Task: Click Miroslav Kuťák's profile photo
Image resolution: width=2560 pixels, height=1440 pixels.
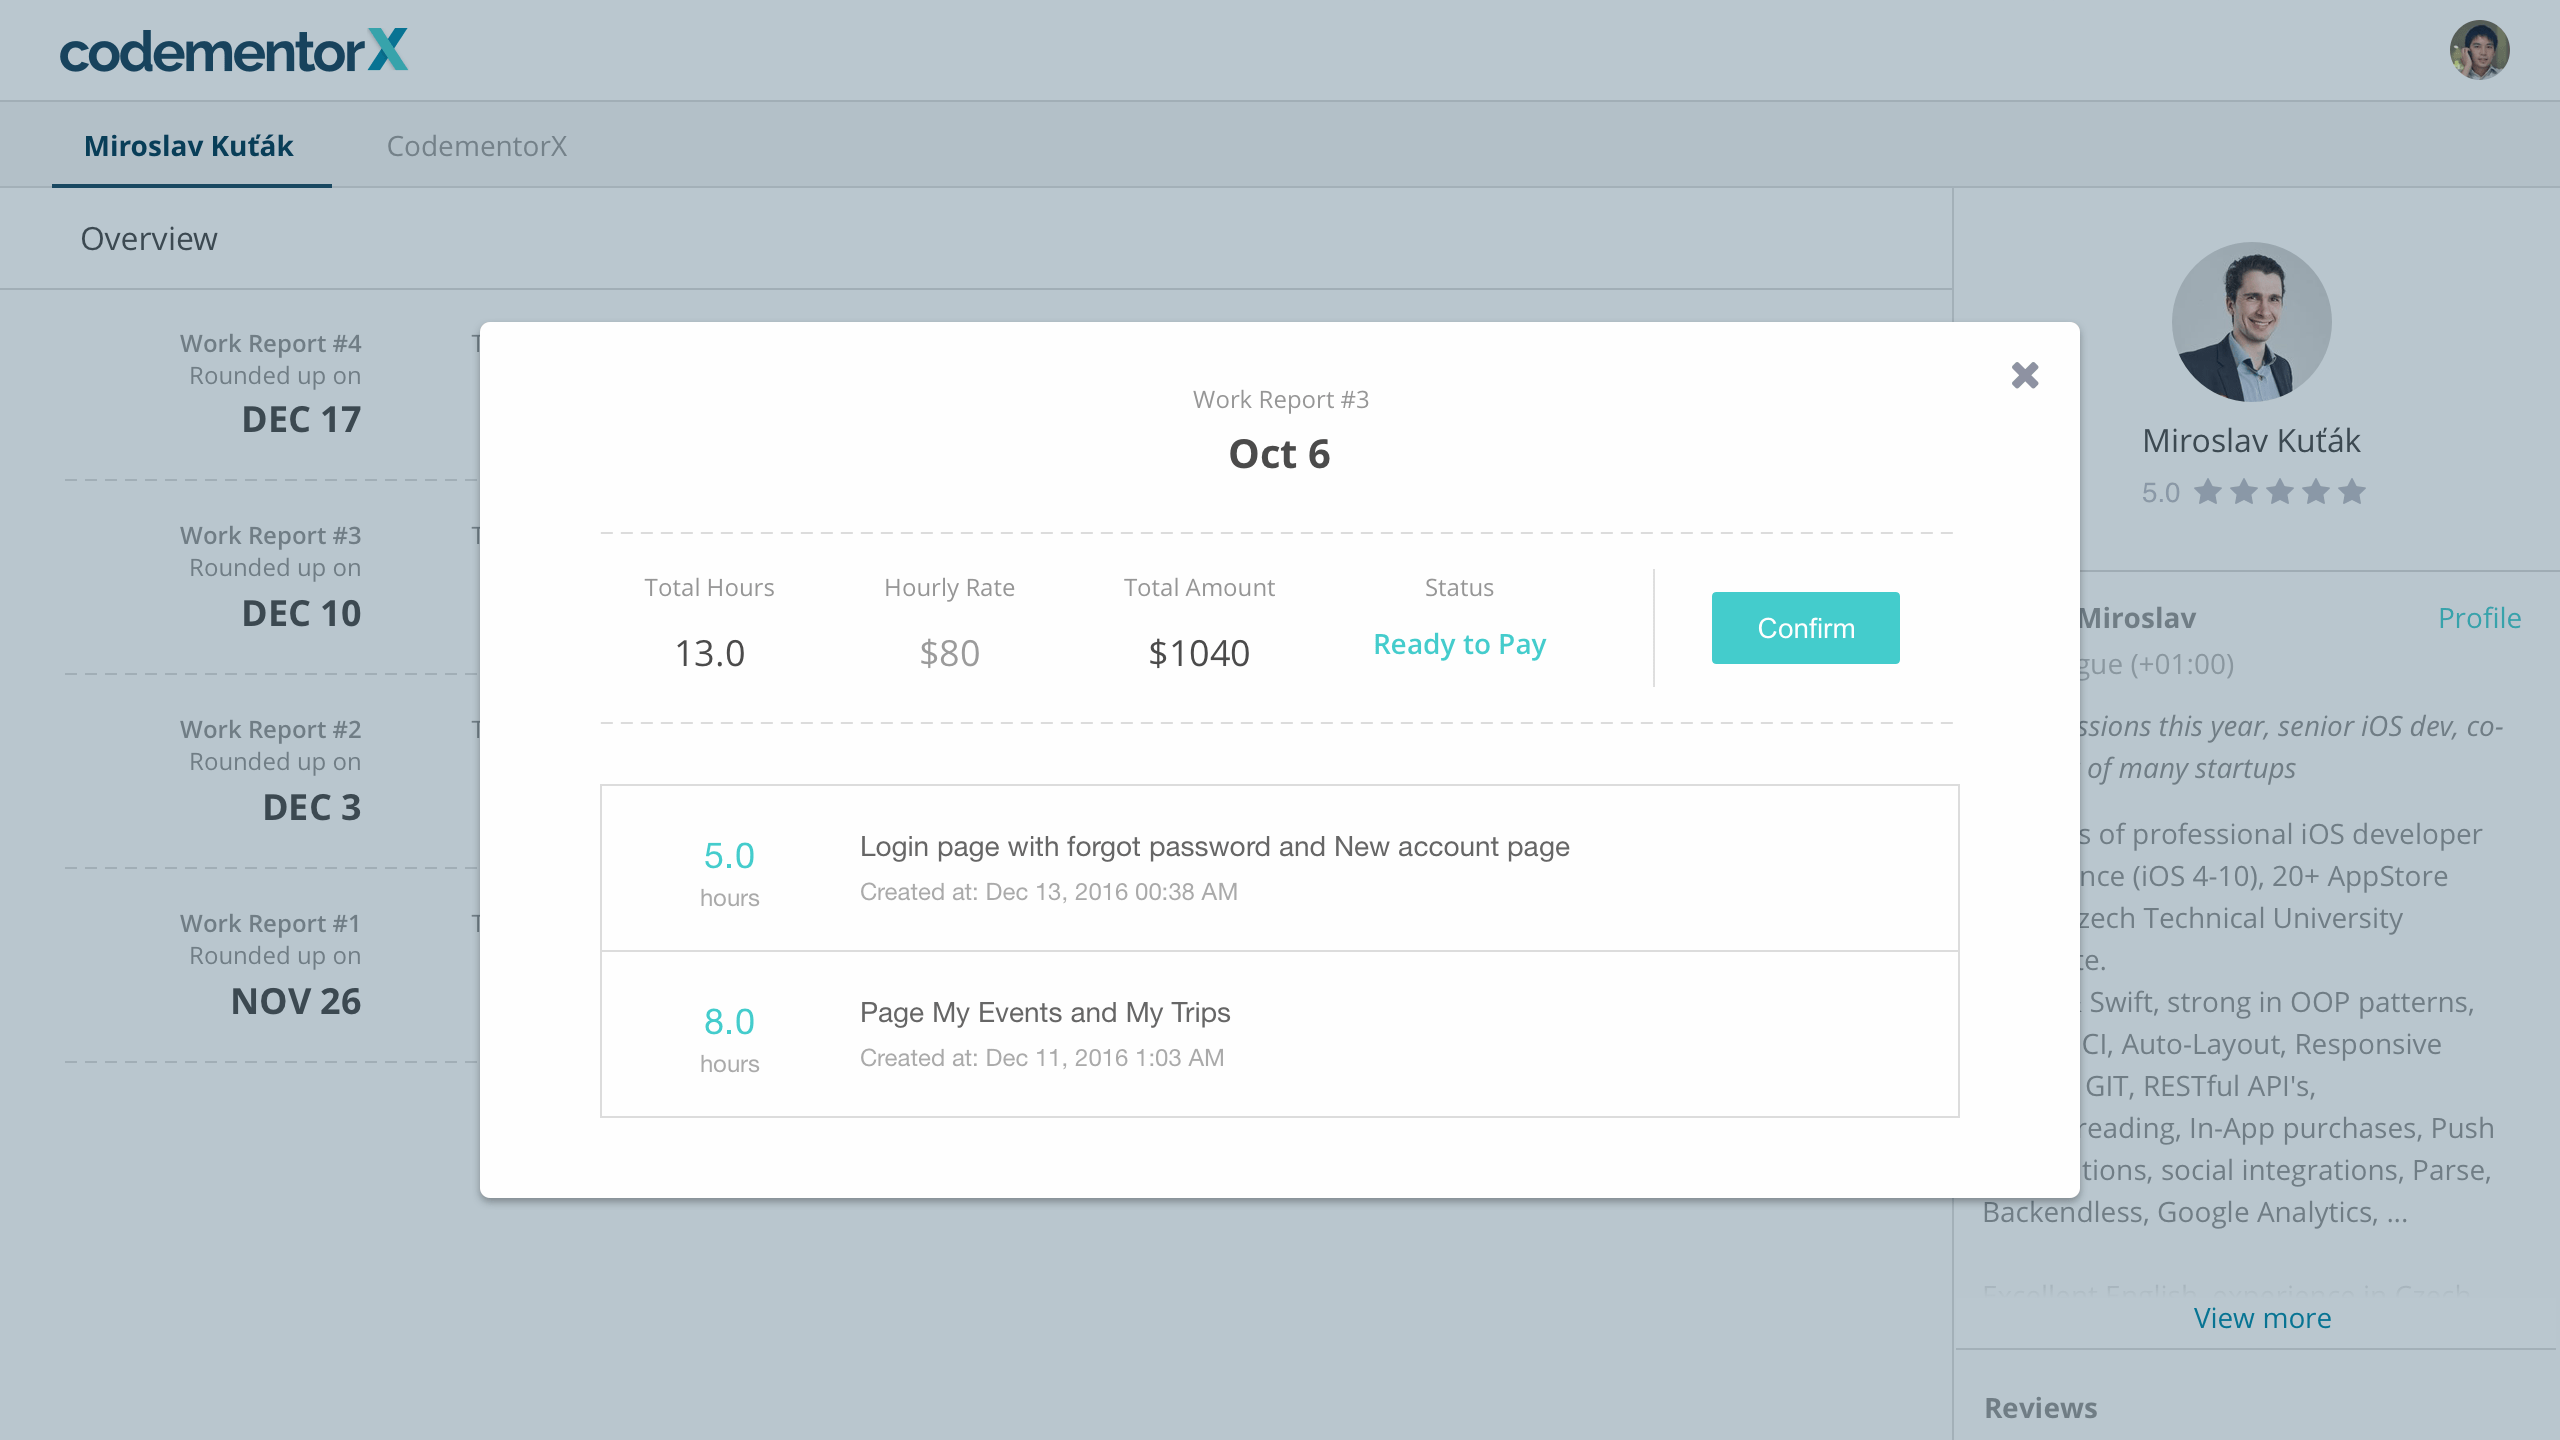Action: click(x=2251, y=322)
